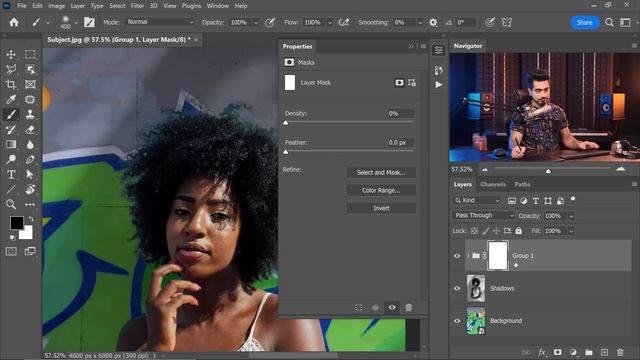
Task: Open the Layer menu
Action: (78, 6)
